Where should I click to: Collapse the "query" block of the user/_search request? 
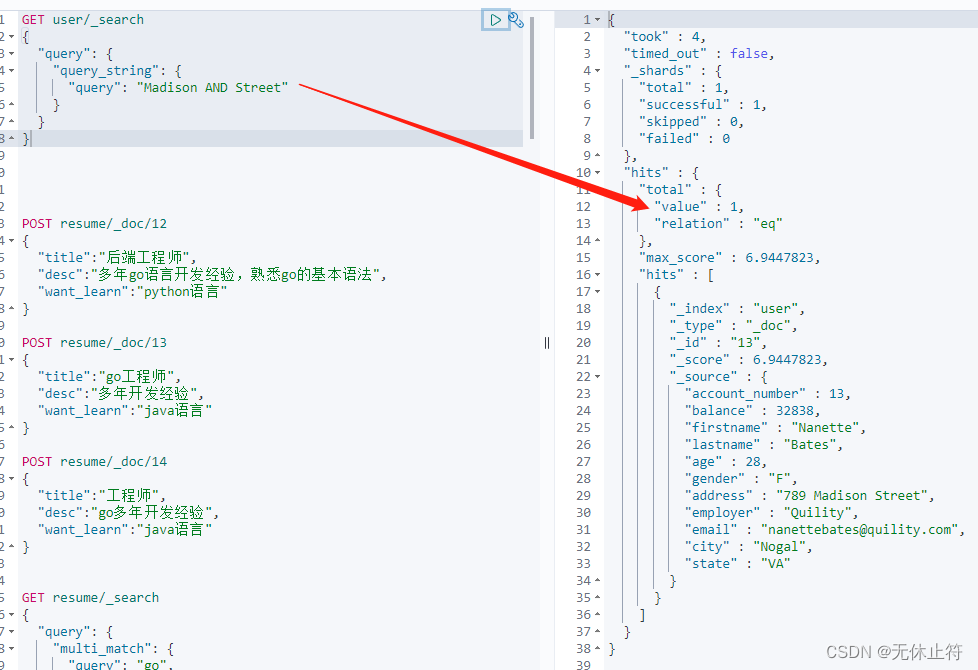(11, 54)
